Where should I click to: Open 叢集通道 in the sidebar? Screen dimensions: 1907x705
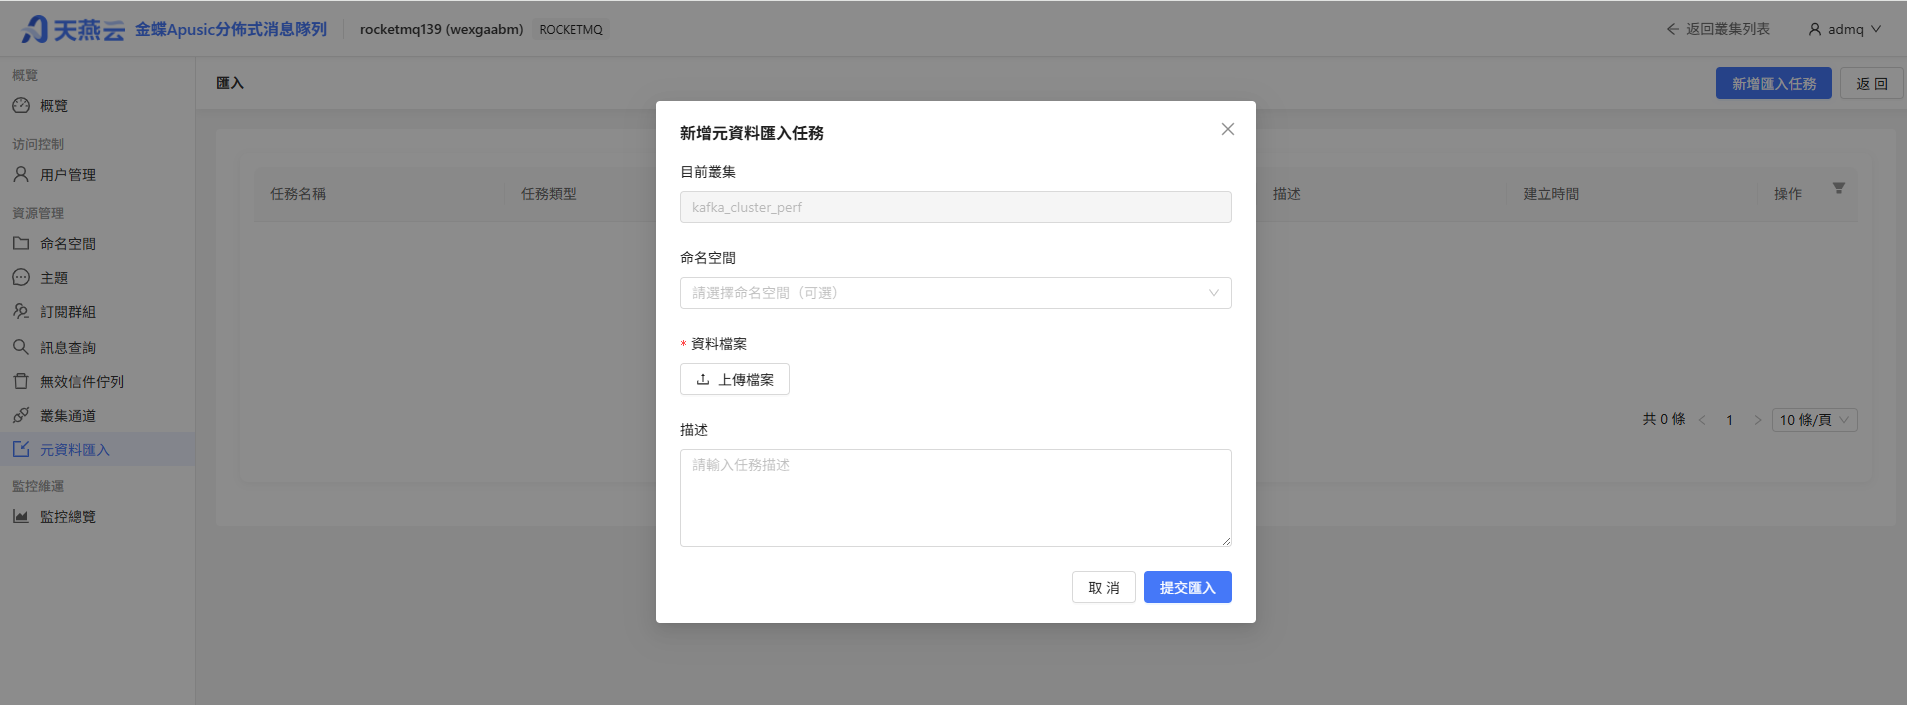point(97,416)
